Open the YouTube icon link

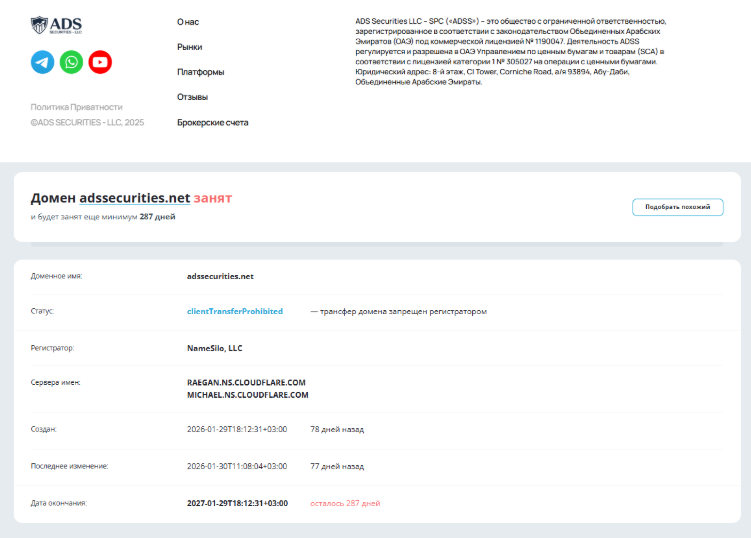[100, 62]
